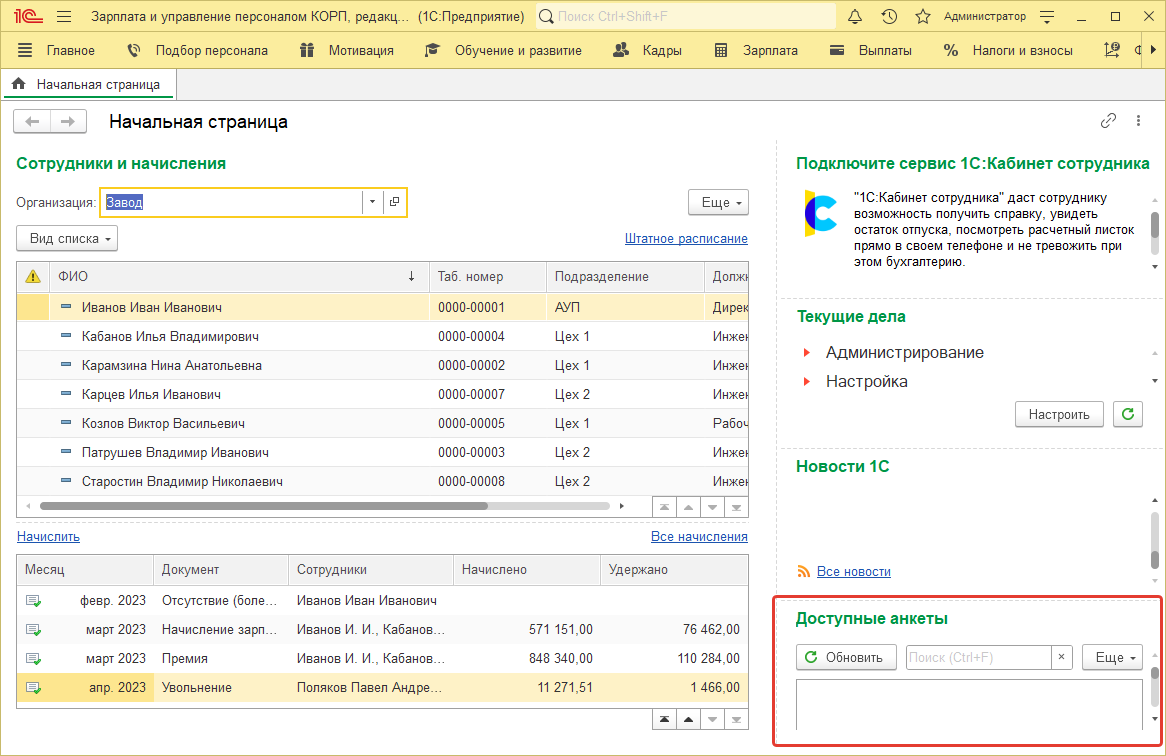The image size is (1166, 756).
Task: Open the Обучение и развитие section
Action: (x=518, y=51)
